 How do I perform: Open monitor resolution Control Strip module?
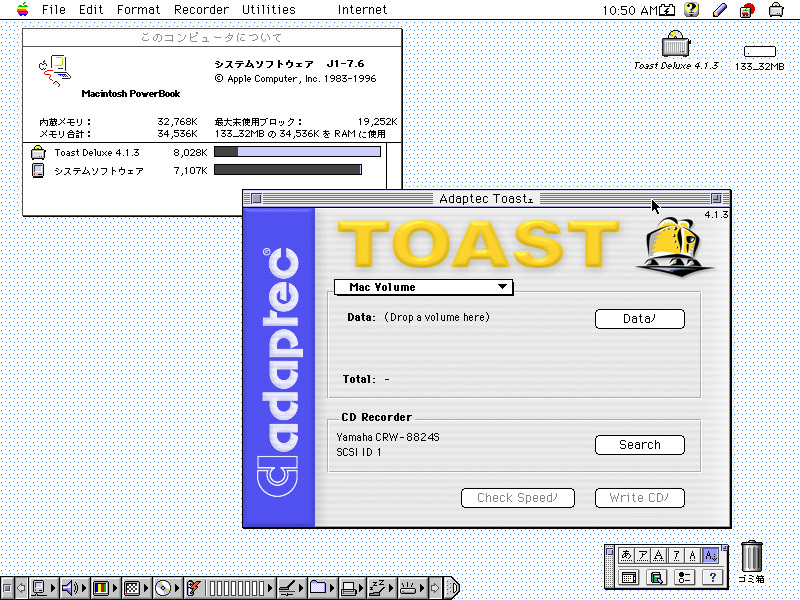[136, 588]
